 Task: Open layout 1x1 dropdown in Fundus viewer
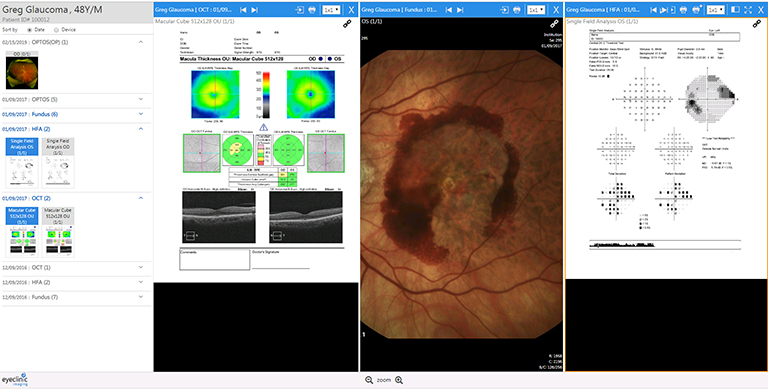click(x=536, y=10)
